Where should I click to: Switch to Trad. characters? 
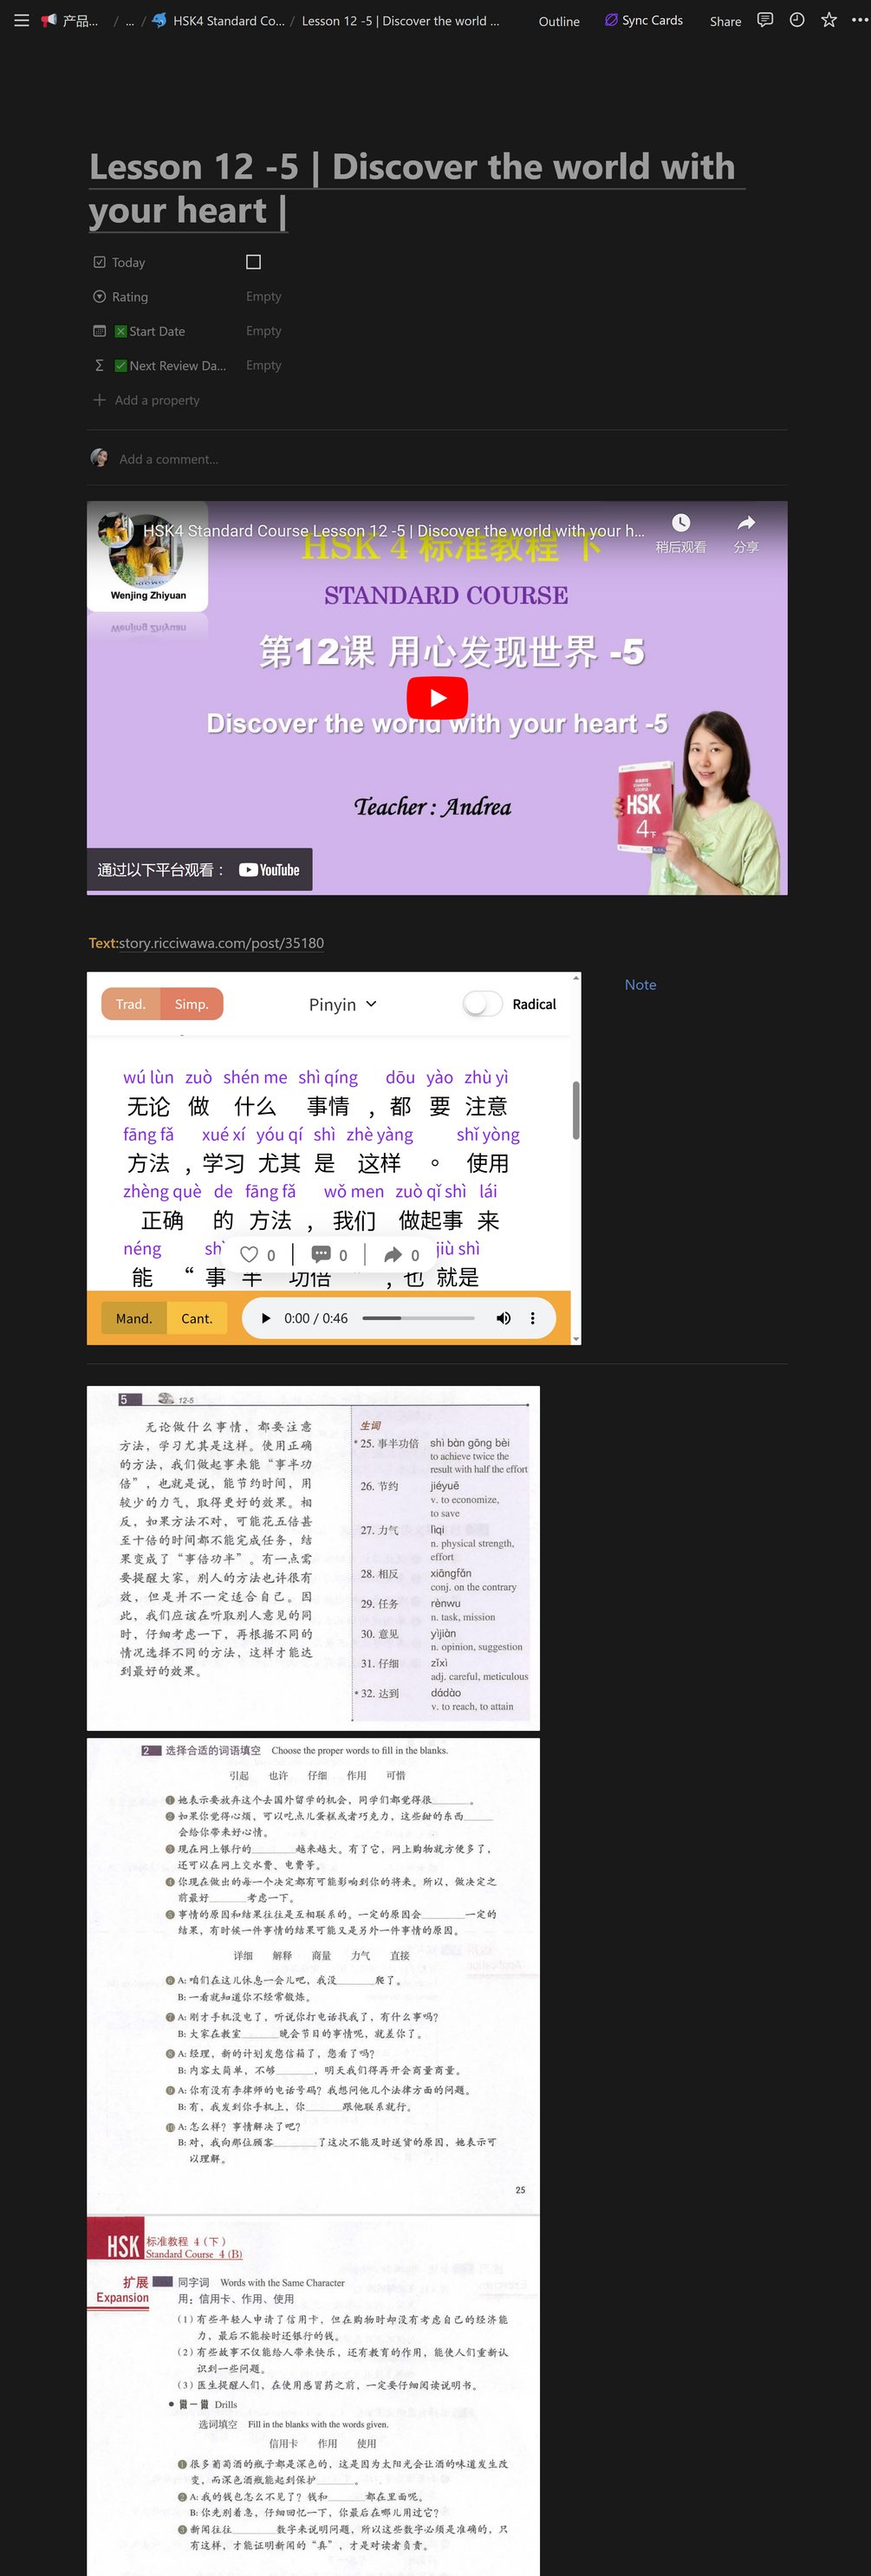131,1004
